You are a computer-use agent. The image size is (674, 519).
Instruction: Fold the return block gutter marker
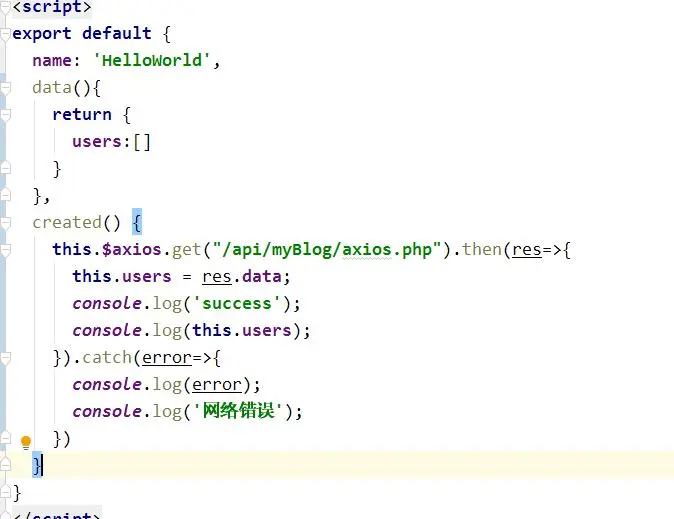click(x=5, y=115)
